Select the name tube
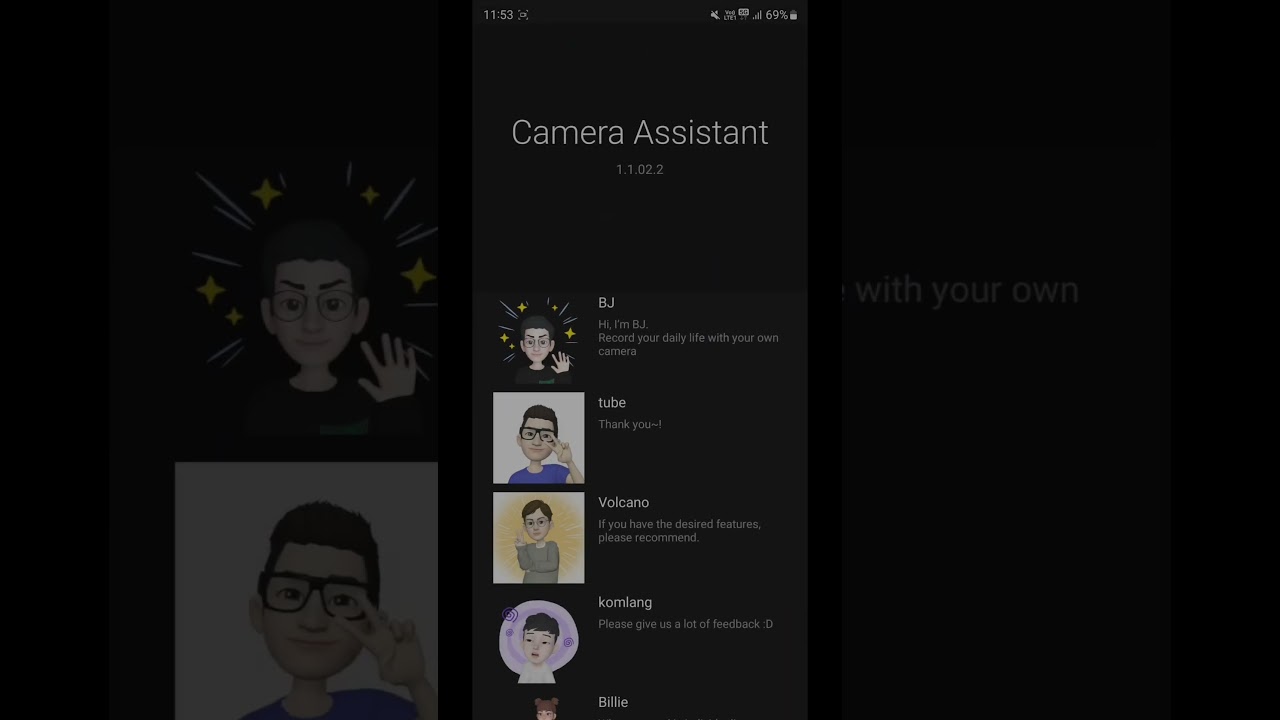 (612, 403)
